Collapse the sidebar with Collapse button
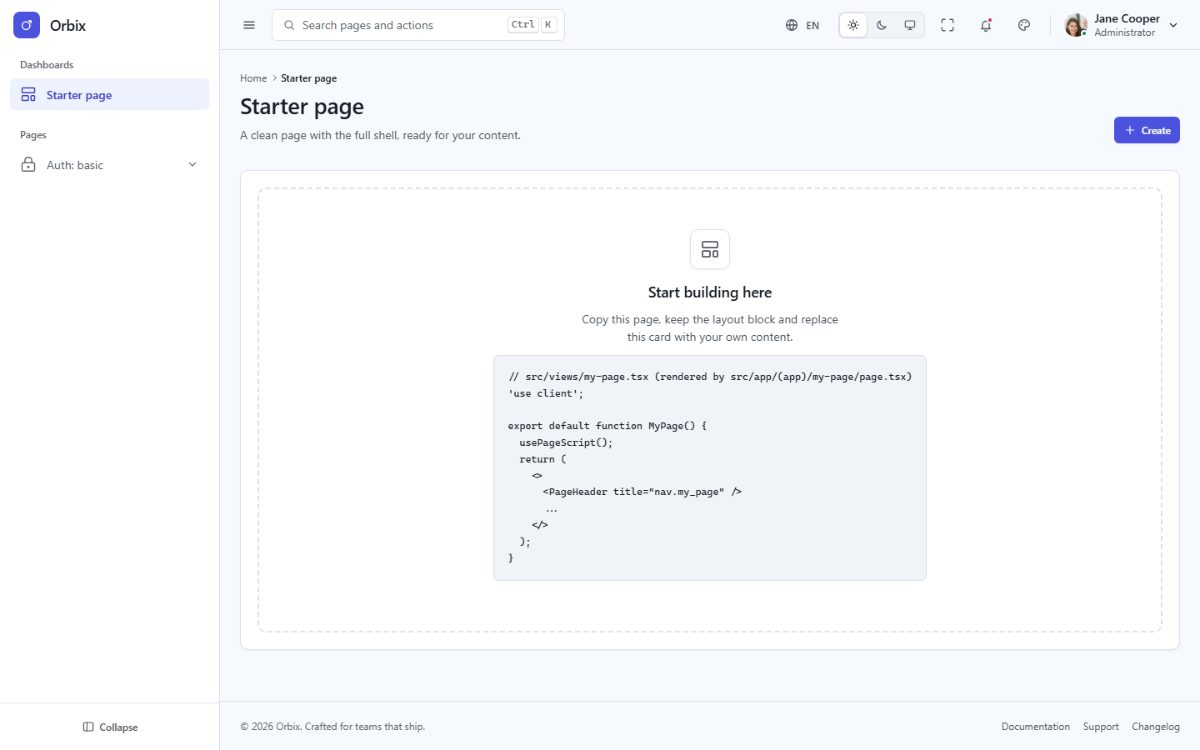This screenshot has height=750, width=1200. (x=110, y=727)
